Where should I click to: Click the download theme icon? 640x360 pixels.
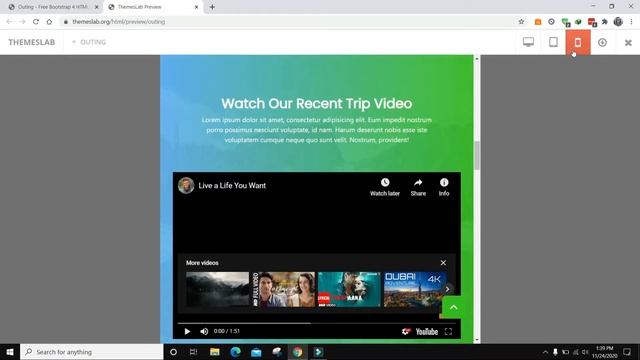pos(602,42)
